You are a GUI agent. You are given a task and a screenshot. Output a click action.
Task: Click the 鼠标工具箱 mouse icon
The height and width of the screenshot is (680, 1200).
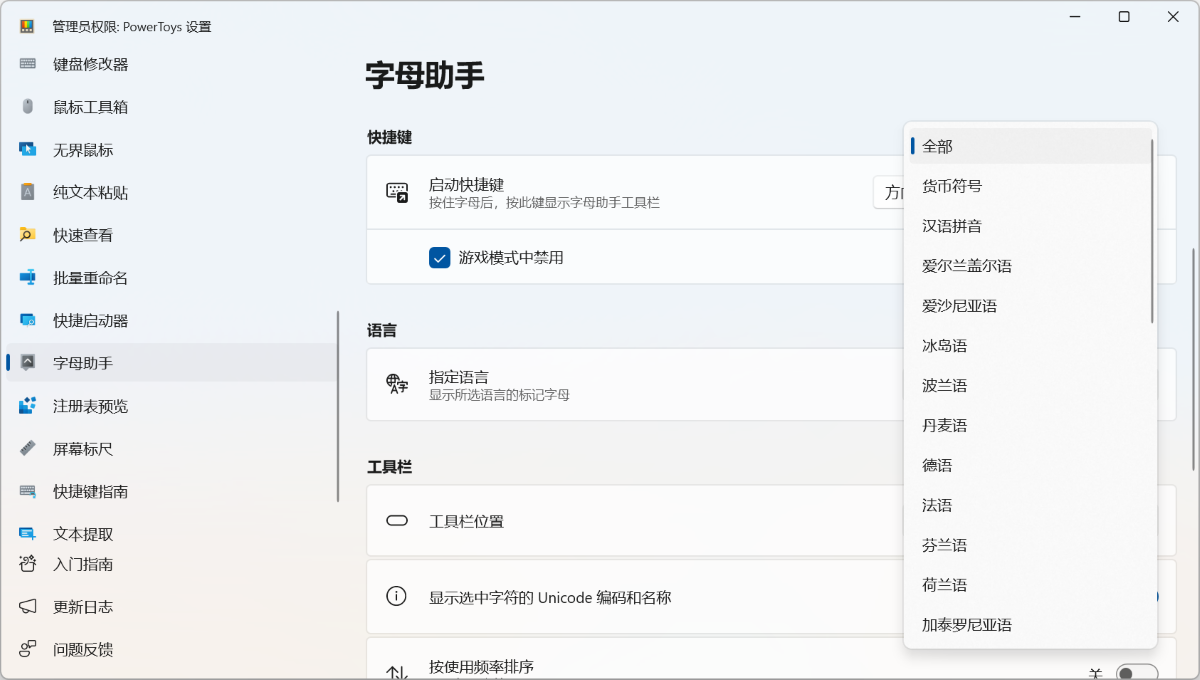point(28,107)
